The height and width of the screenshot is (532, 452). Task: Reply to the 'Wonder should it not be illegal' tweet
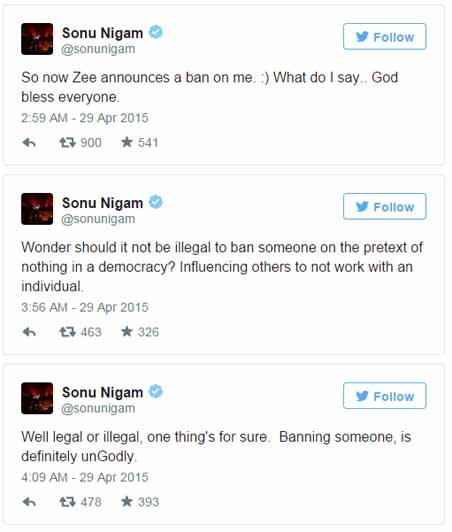pos(29,332)
